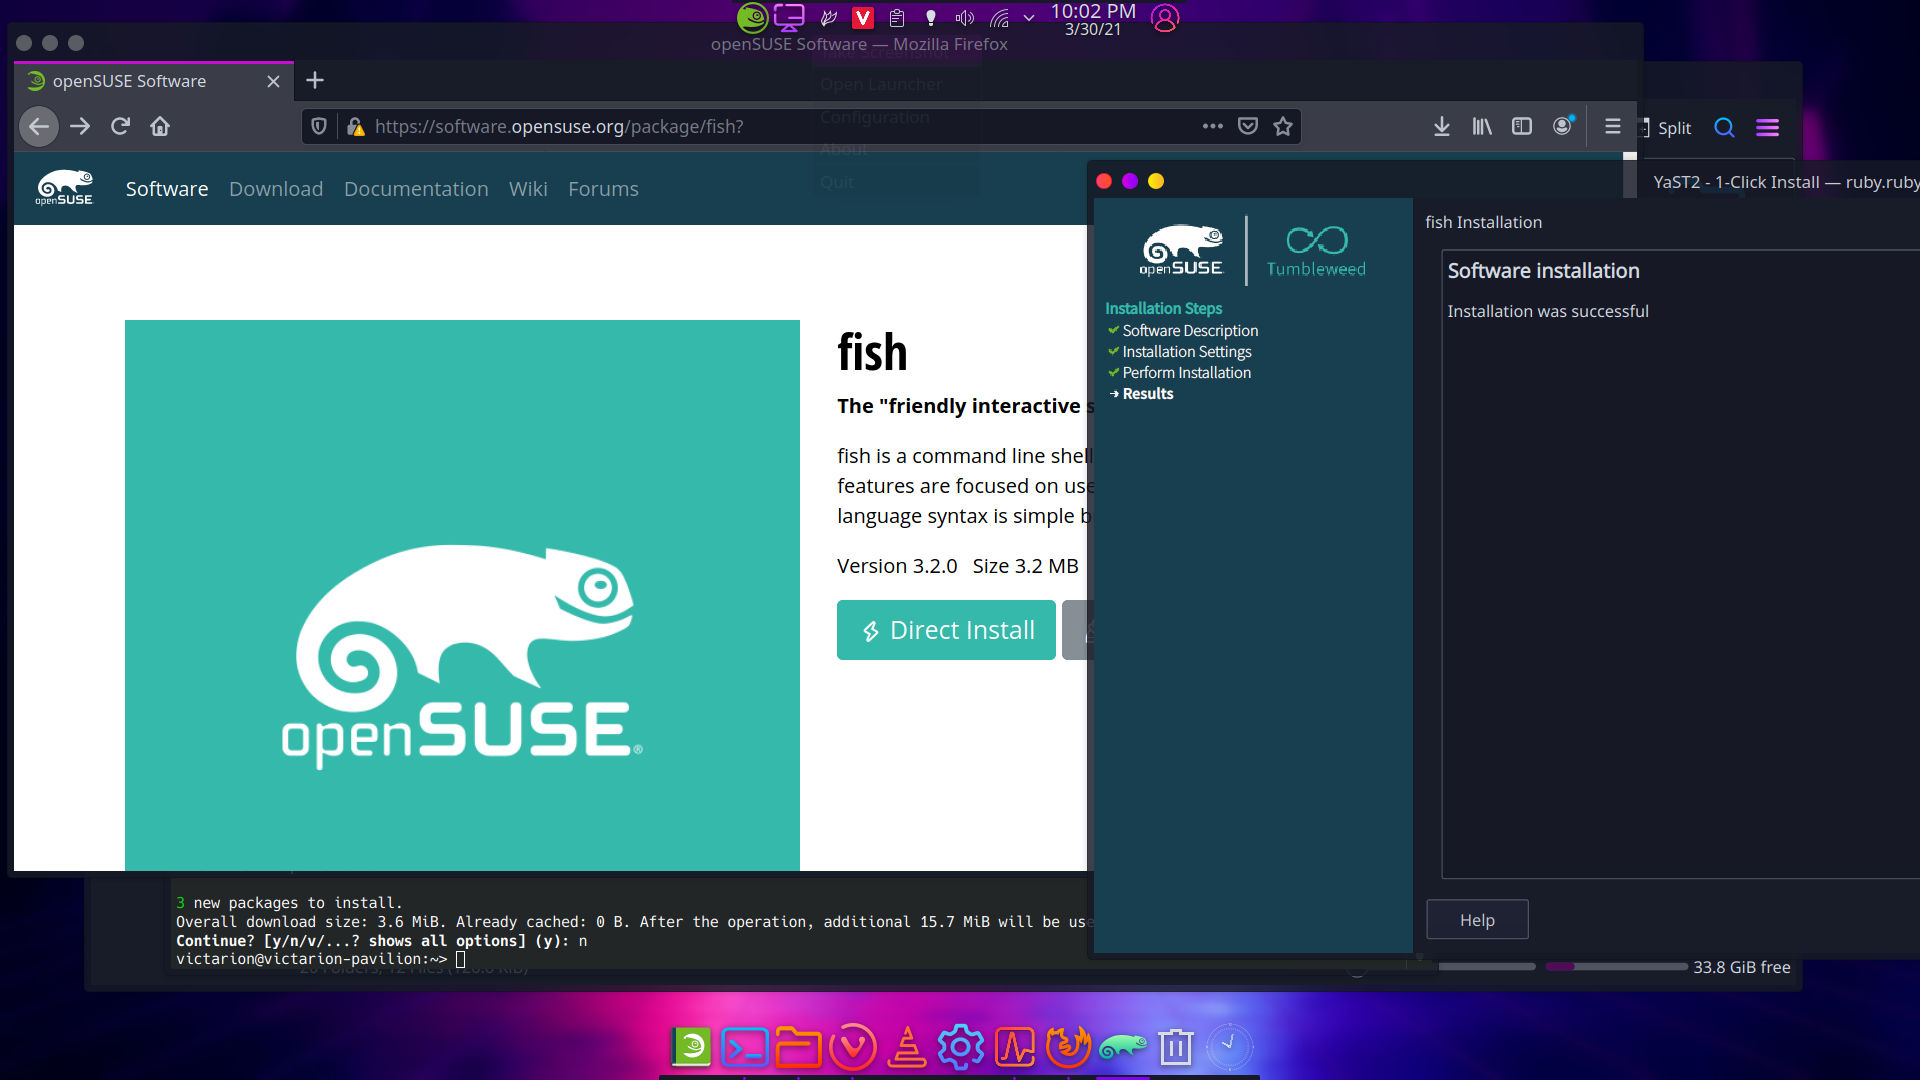
Task: Open file manager from the dock
Action: tap(798, 1047)
